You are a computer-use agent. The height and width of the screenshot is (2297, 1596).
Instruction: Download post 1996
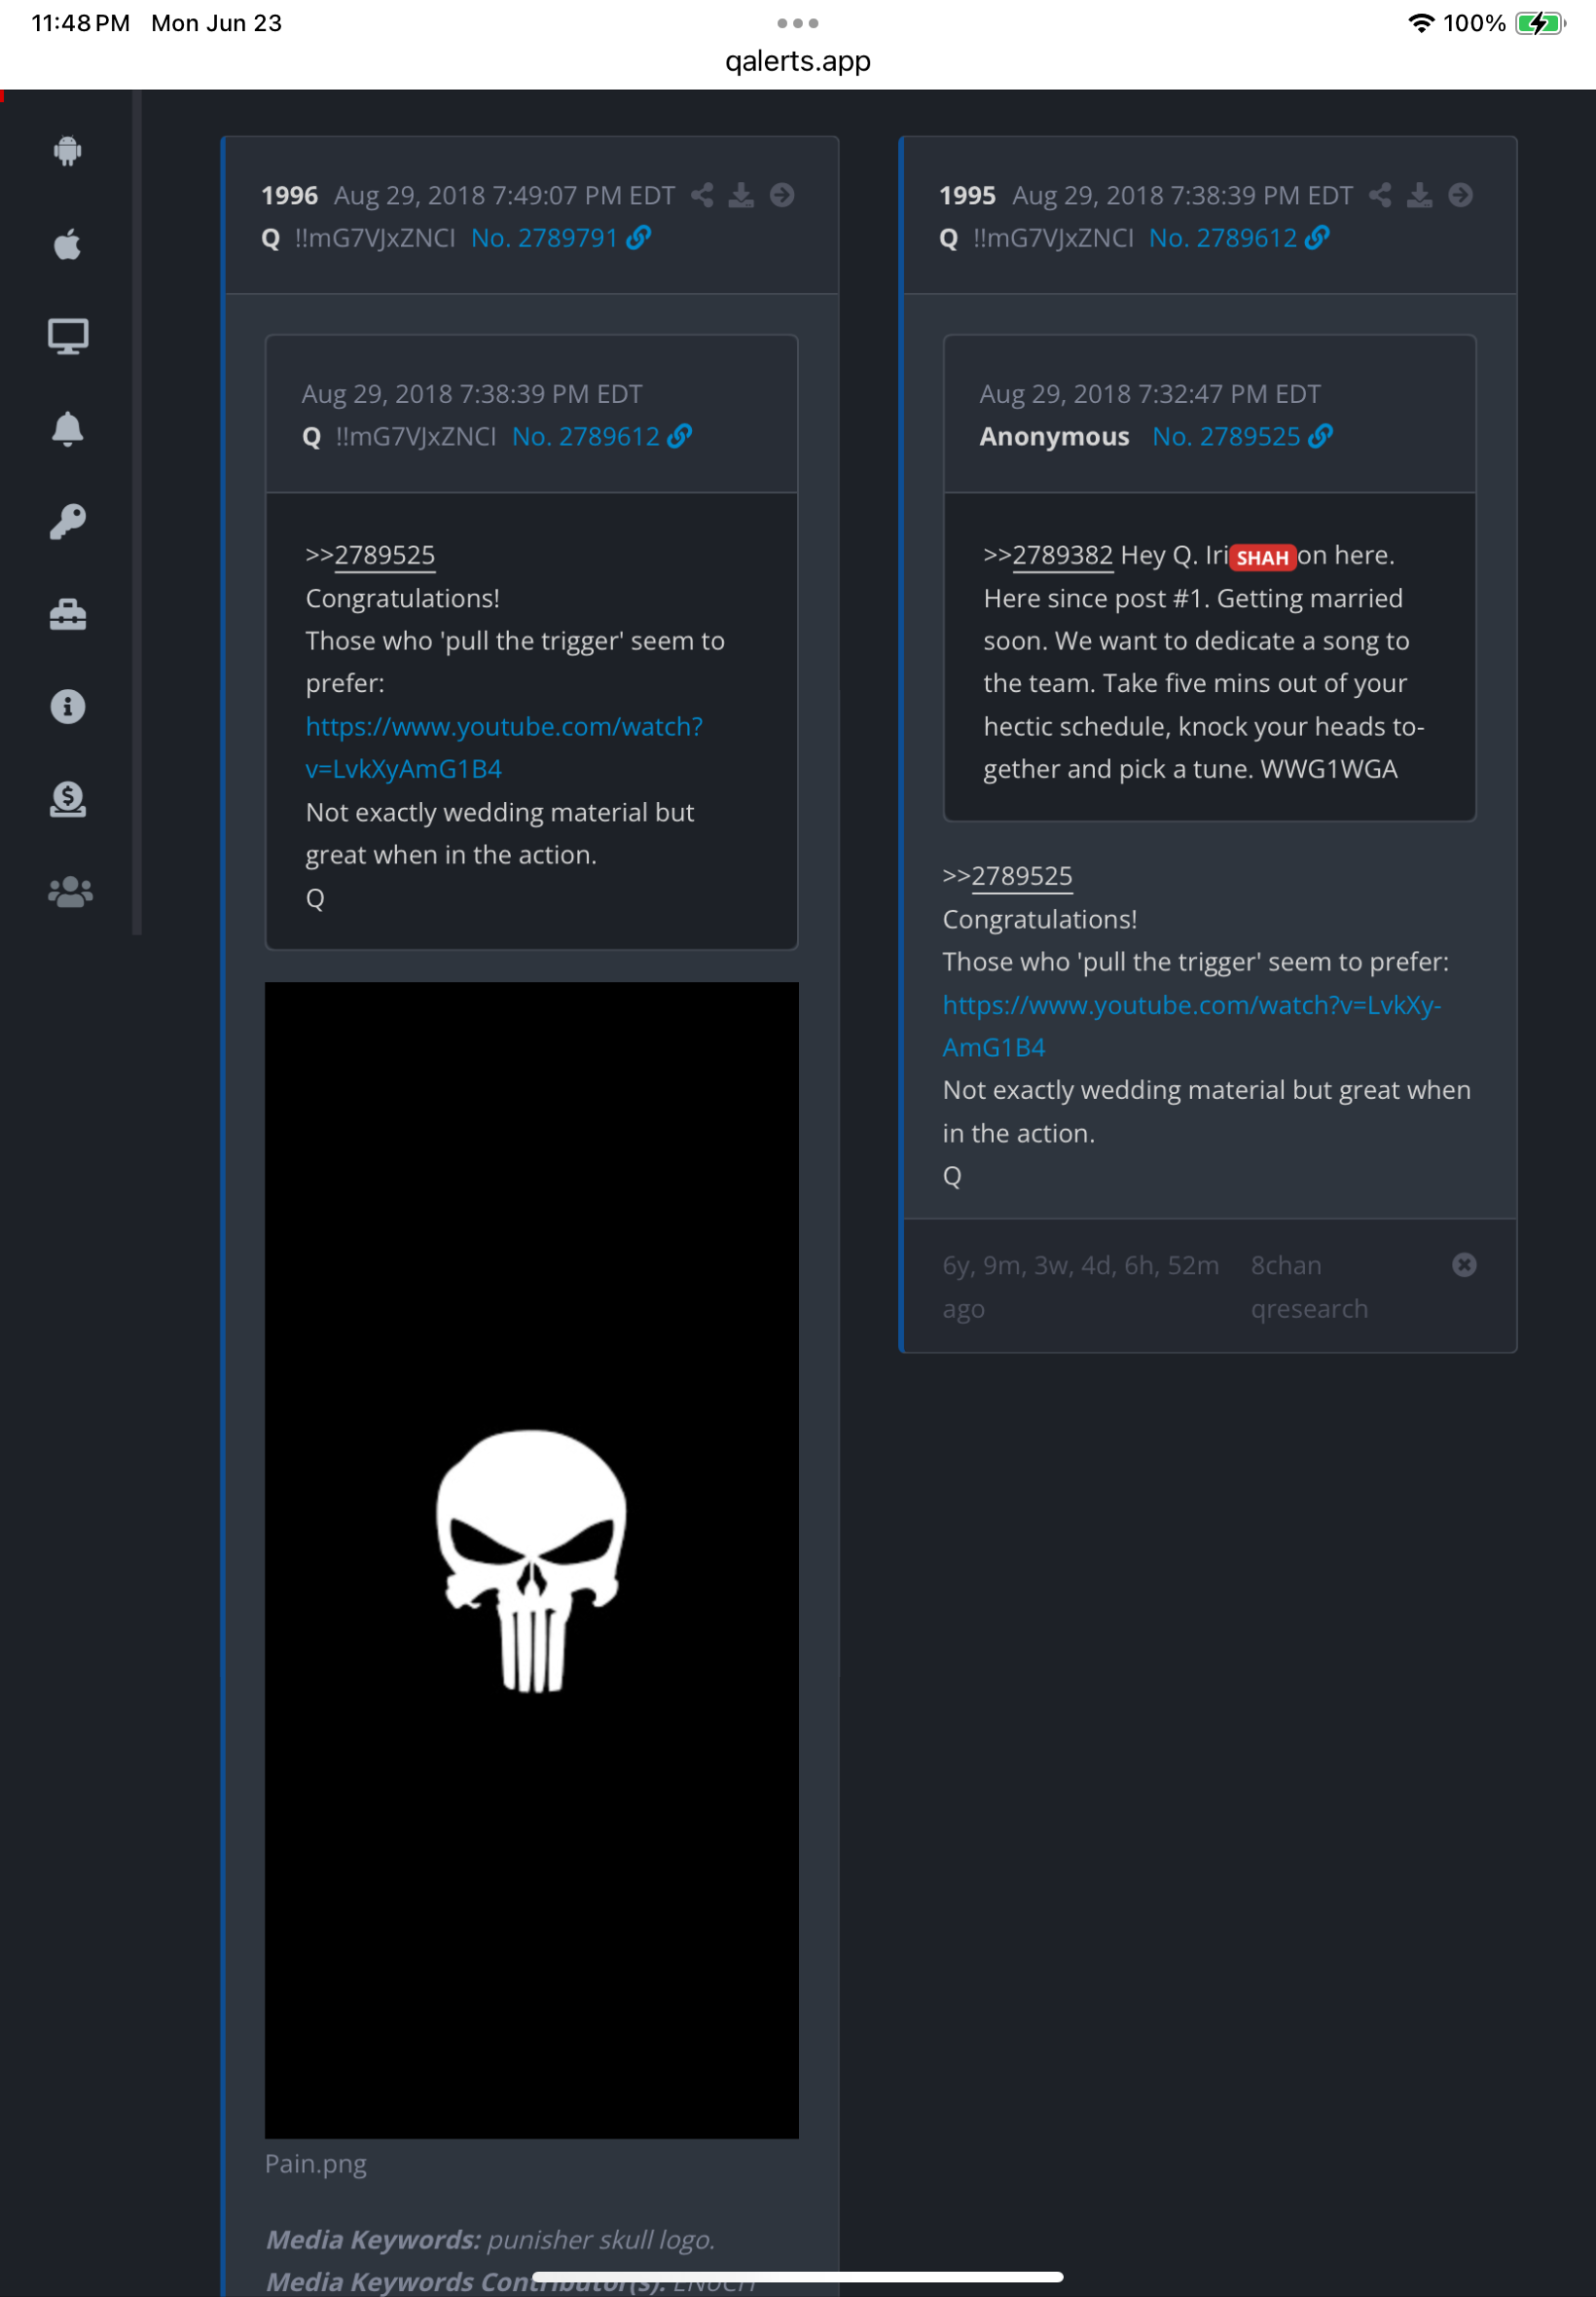coord(741,195)
